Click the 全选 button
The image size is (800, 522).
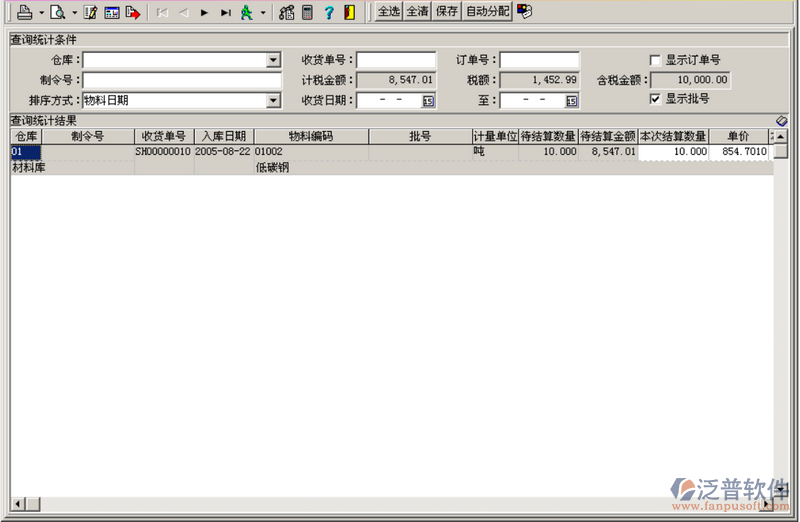pos(389,11)
